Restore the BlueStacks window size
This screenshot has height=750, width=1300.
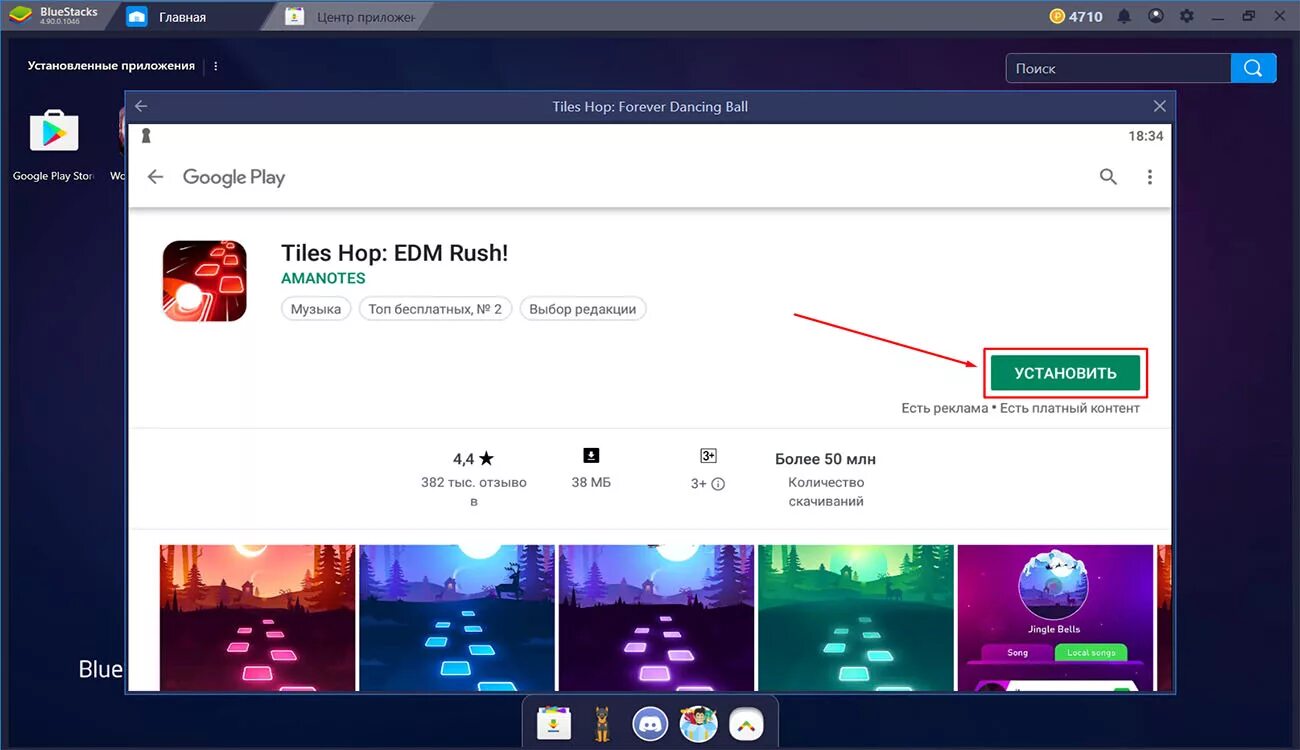tap(1248, 17)
